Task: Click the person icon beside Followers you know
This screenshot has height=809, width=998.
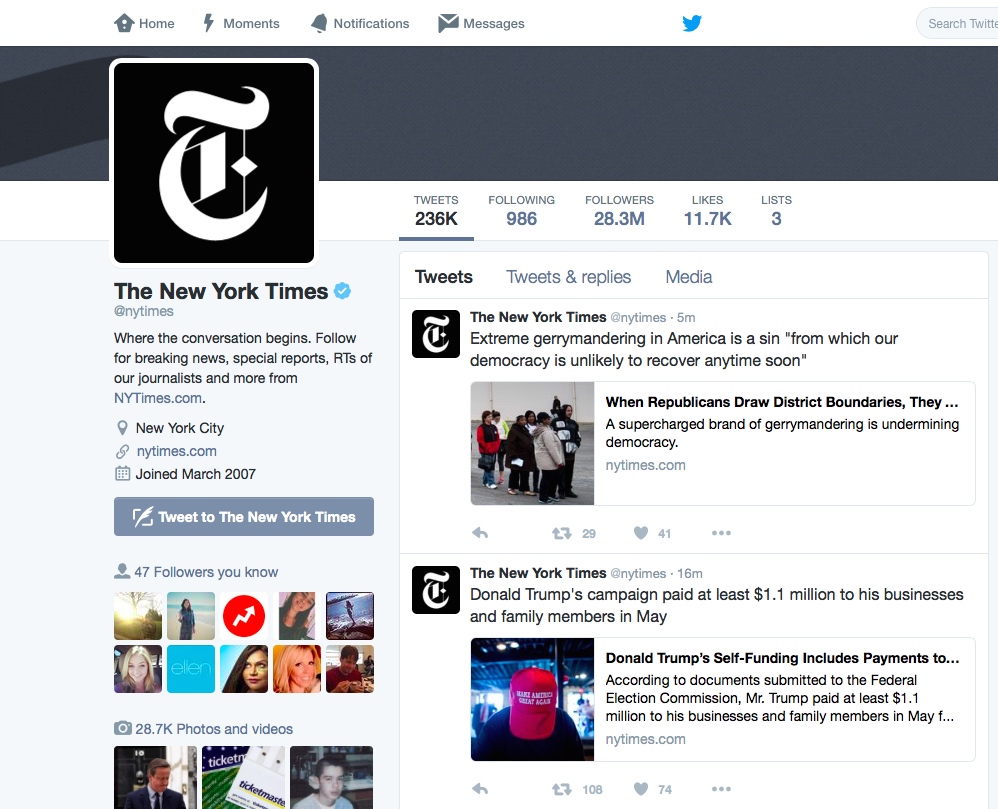Action: [x=122, y=572]
